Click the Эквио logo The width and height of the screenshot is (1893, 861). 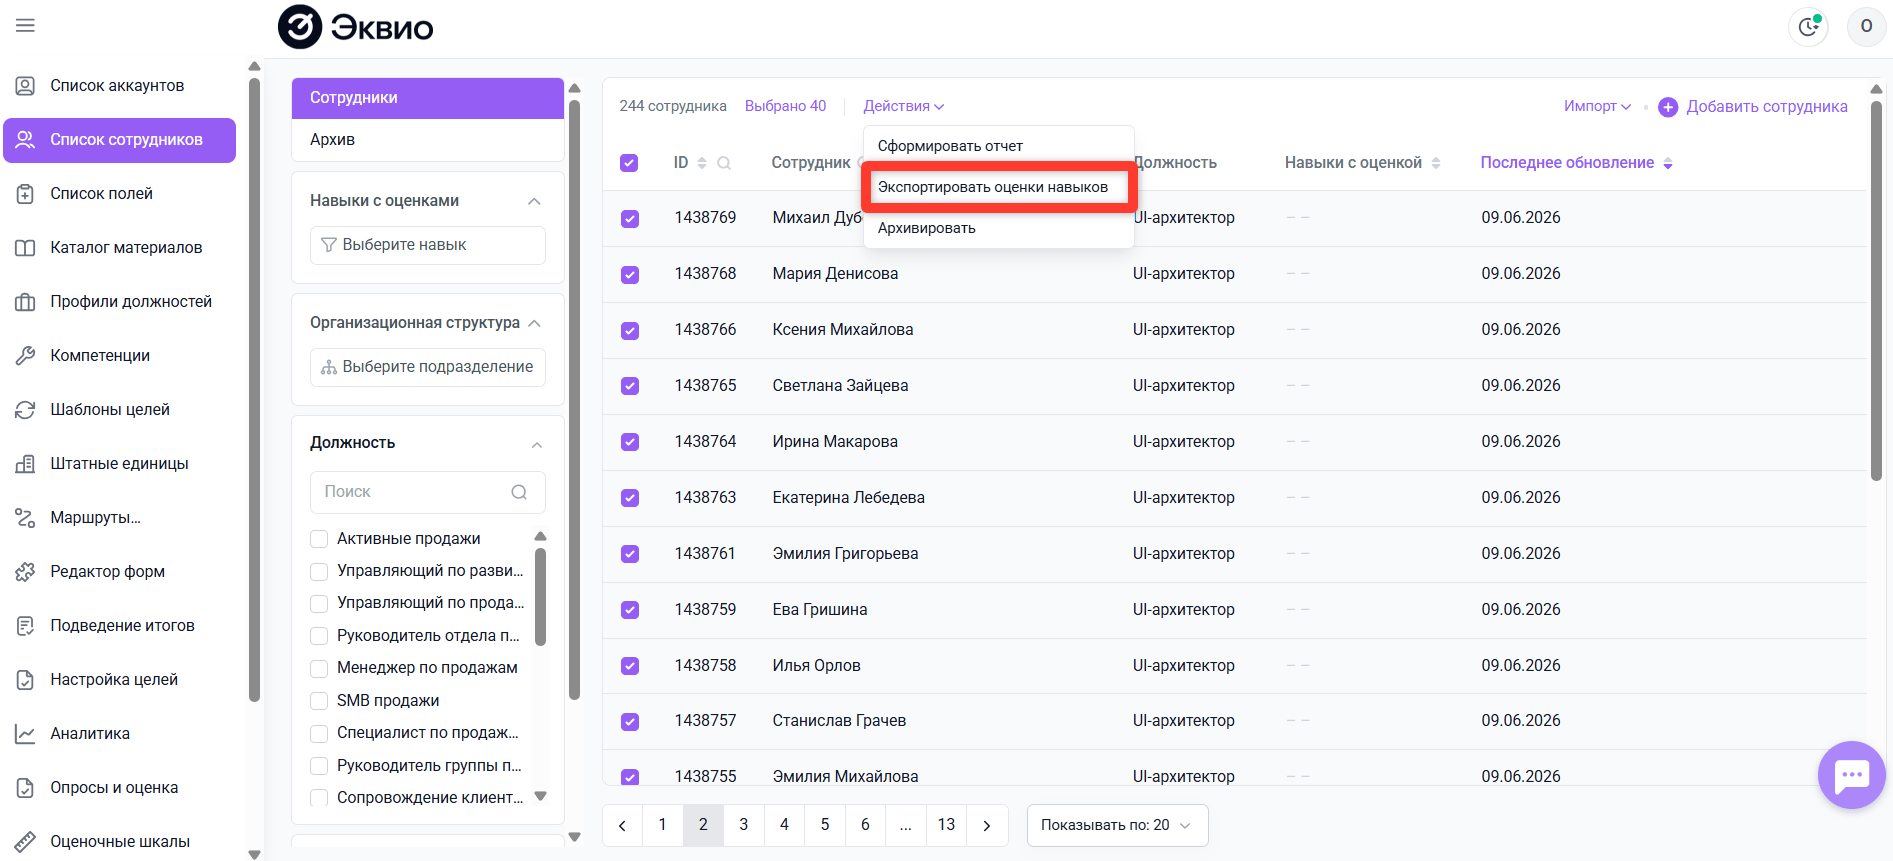356,27
